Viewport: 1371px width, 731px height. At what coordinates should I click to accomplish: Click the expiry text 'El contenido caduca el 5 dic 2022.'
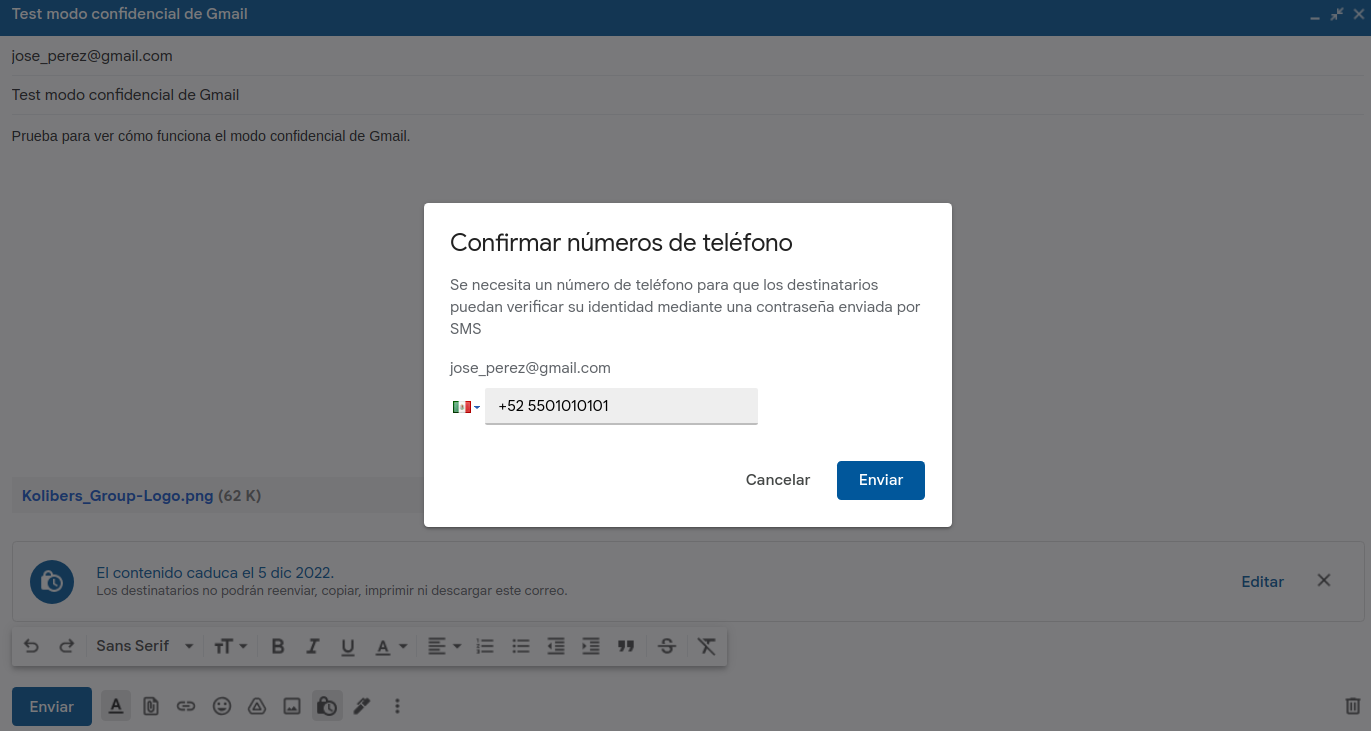pos(215,573)
